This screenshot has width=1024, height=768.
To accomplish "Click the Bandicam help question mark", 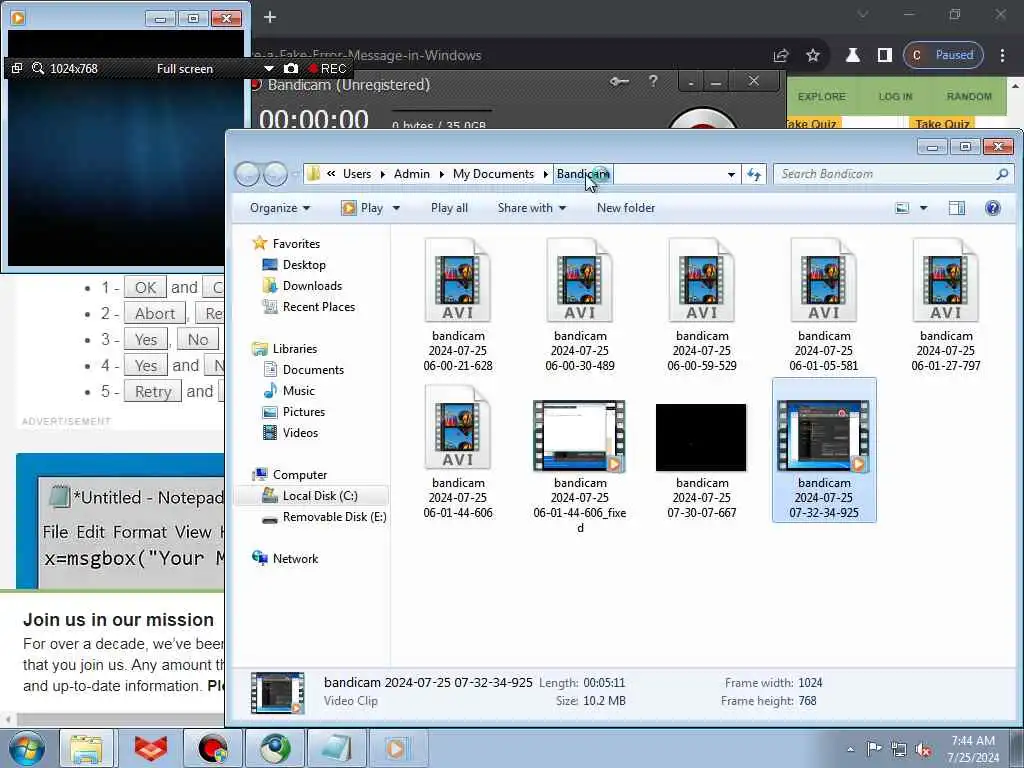I will pos(652,82).
